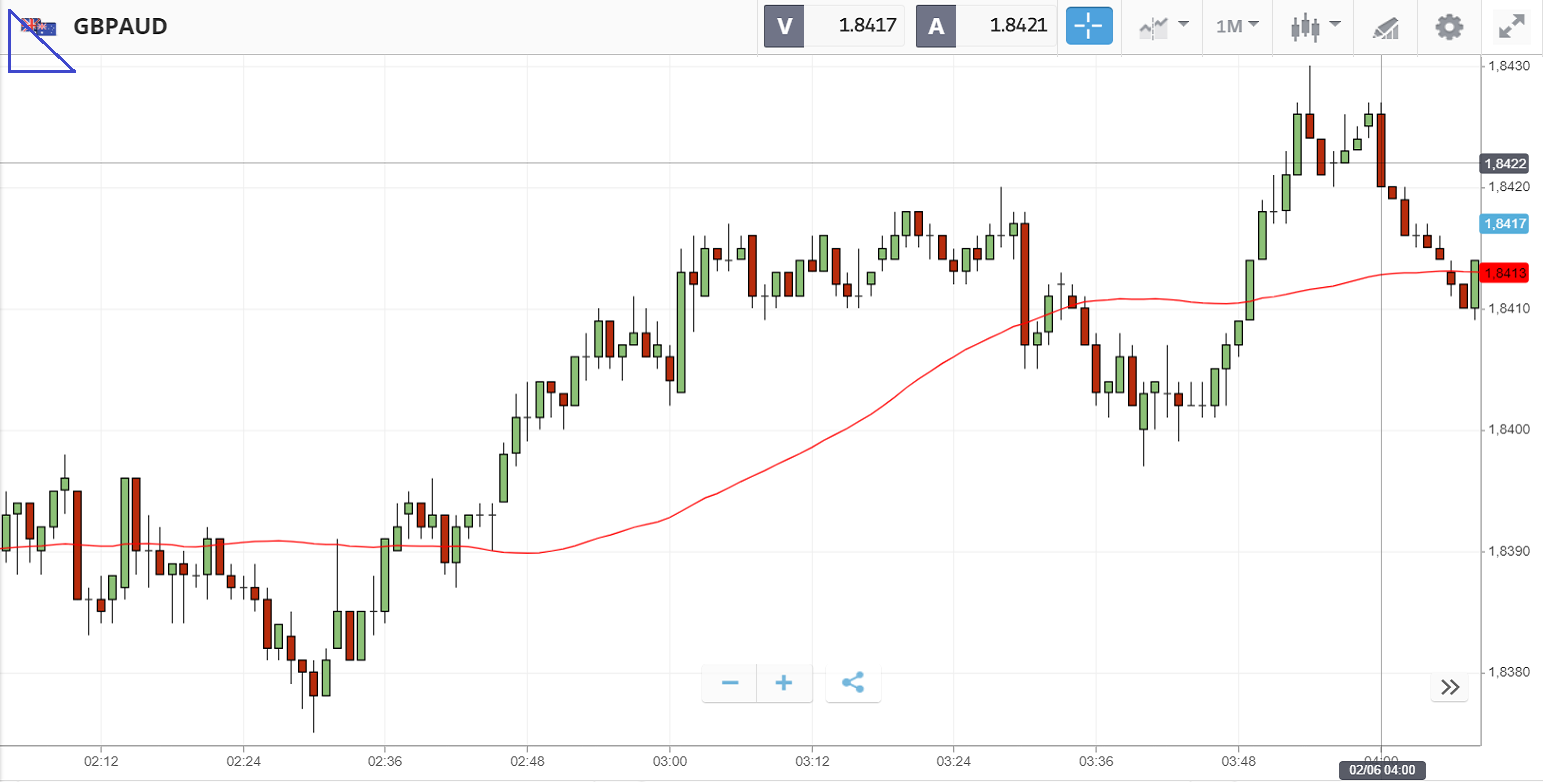The height and width of the screenshot is (782, 1543).
Task: Click the GBPAUD symbol name
Action: click(x=120, y=26)
